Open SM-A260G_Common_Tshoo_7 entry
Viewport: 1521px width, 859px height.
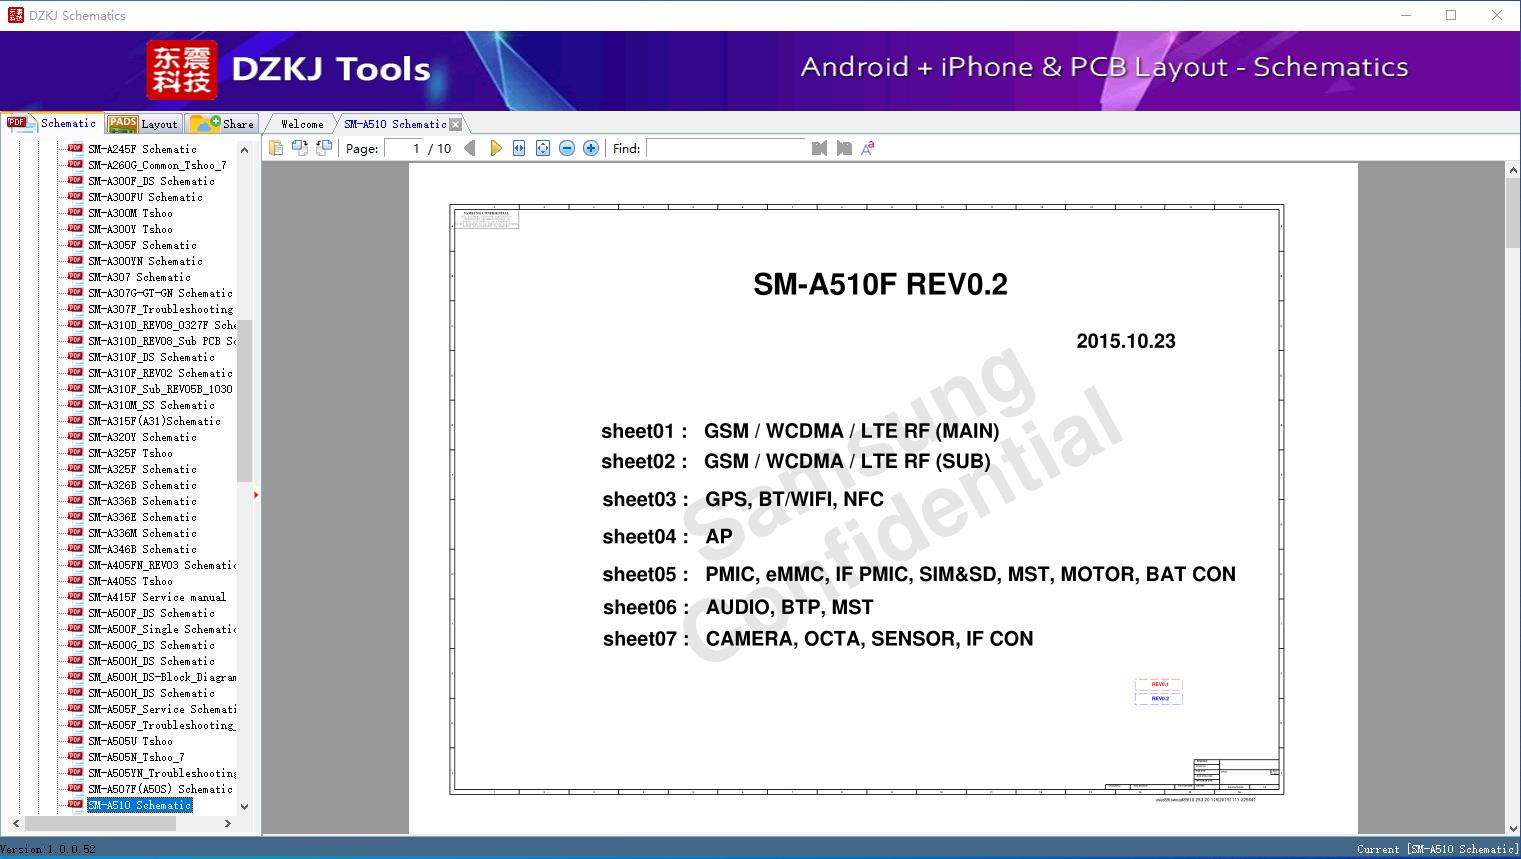157,165
